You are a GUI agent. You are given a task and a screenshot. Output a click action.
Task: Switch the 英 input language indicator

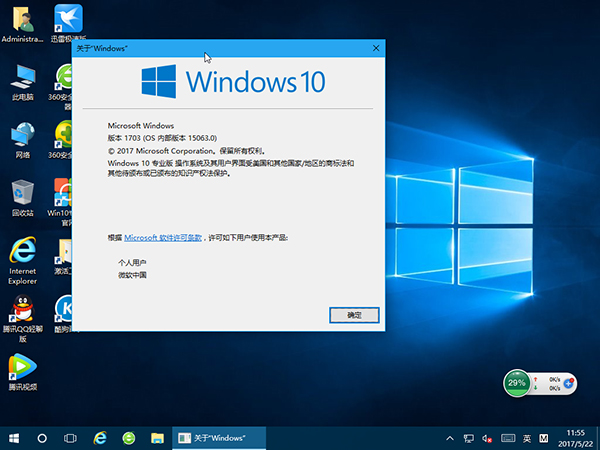526,438
